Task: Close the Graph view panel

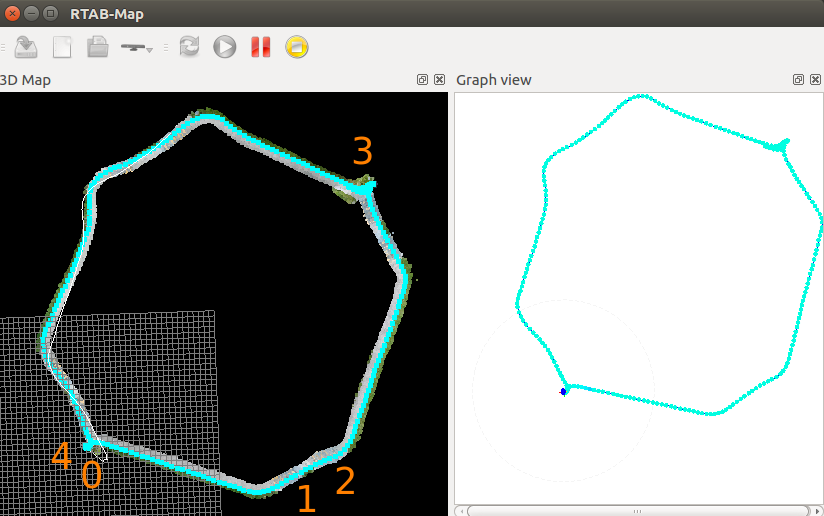Action: pos(815,79)
